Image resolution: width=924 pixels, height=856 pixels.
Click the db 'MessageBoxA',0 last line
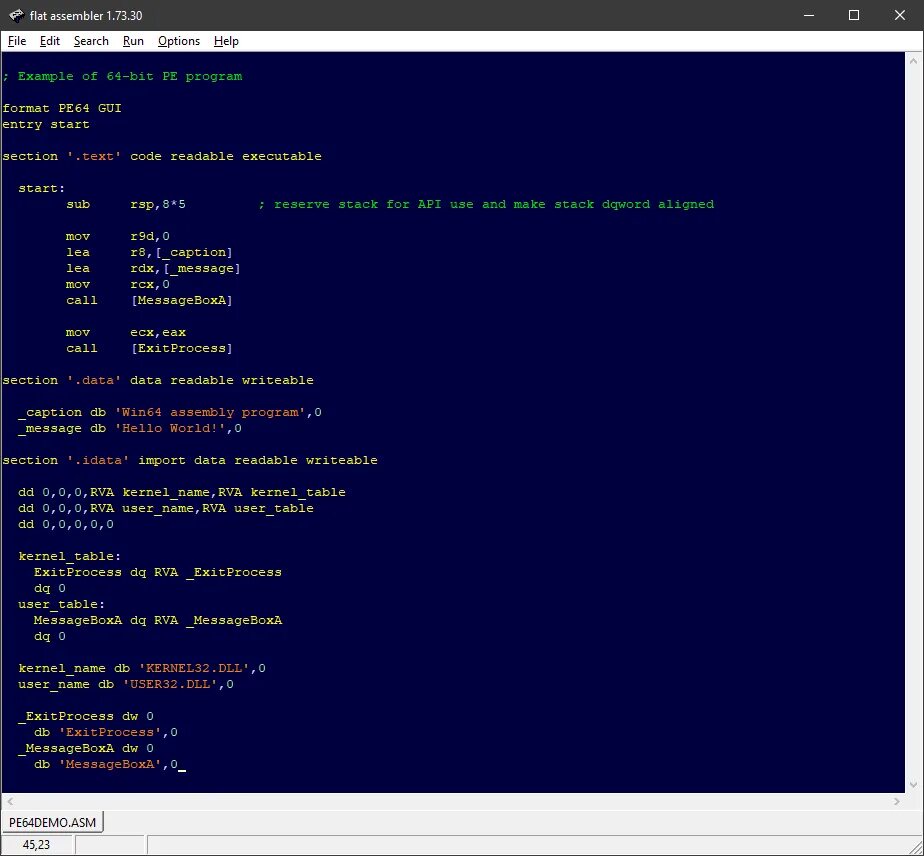(x=106, y=764)
